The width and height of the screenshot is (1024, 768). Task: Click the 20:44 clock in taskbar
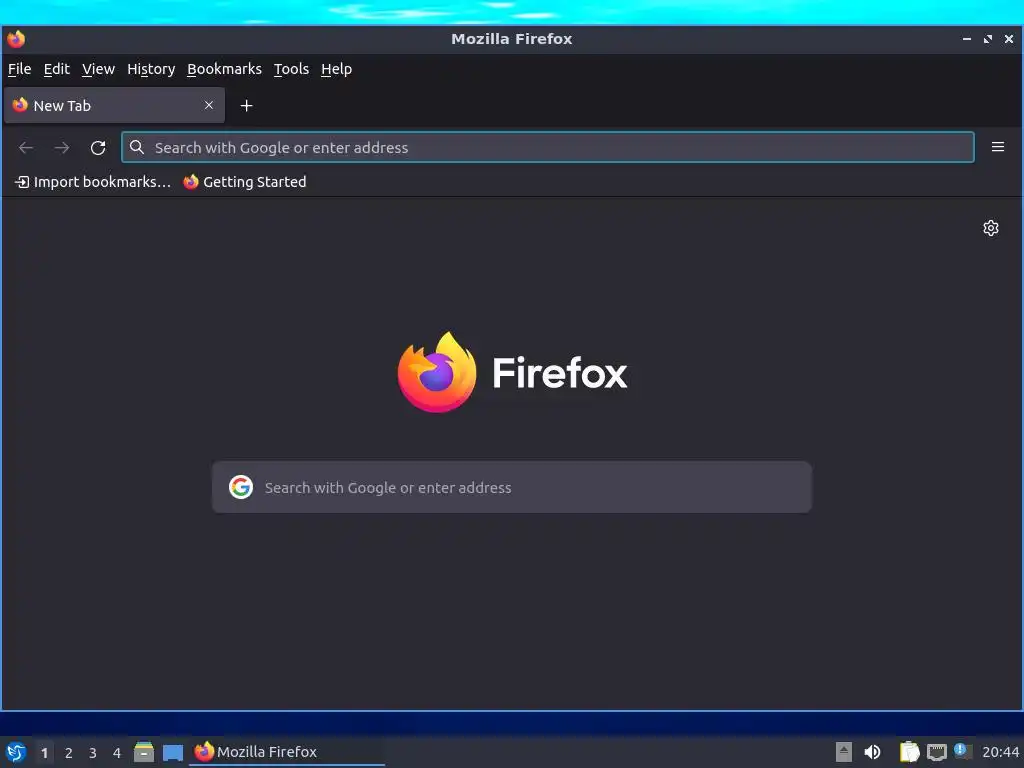point(1000,752)
